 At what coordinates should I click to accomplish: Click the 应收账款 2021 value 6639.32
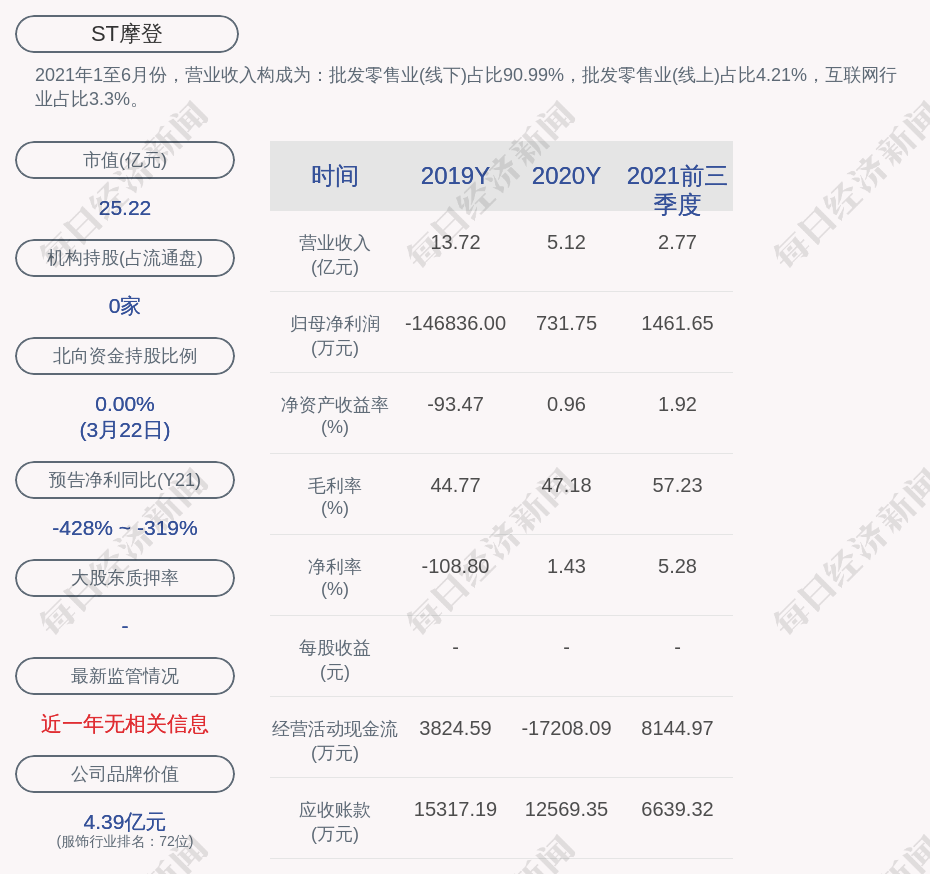click(677, 809)
